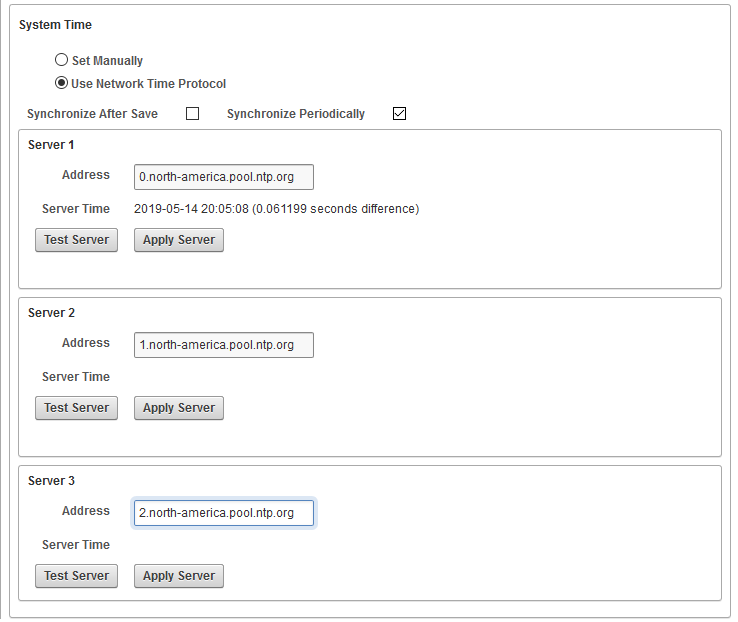The height and width of the screenshot is (622, 738).
Task: Click the Server 3 panel title
Action: click(x=51, y=481)
